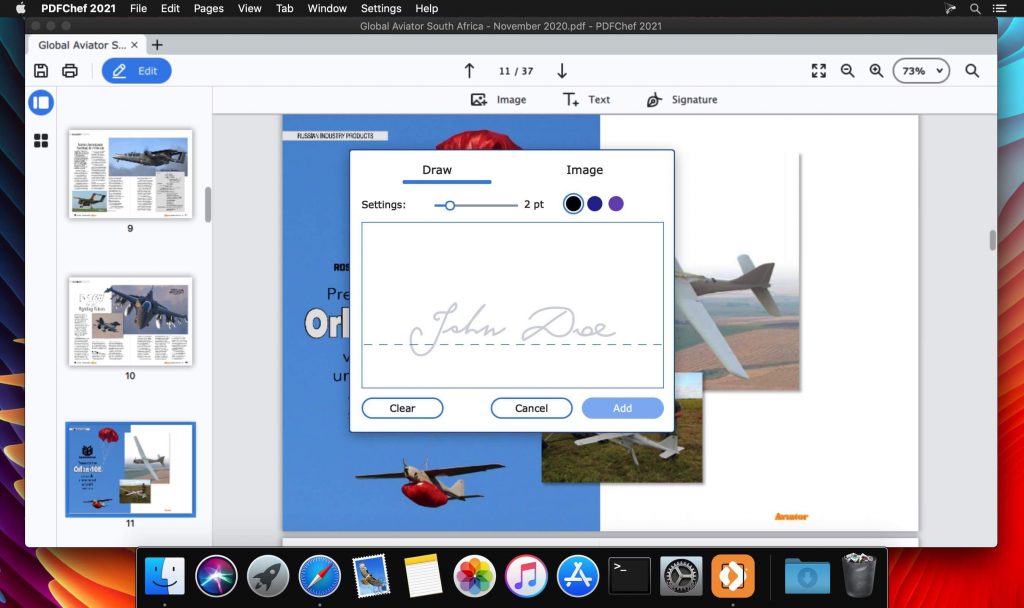1024x608 pixels.
Task: Select the Image insertion tool
Action: [499, 99]
